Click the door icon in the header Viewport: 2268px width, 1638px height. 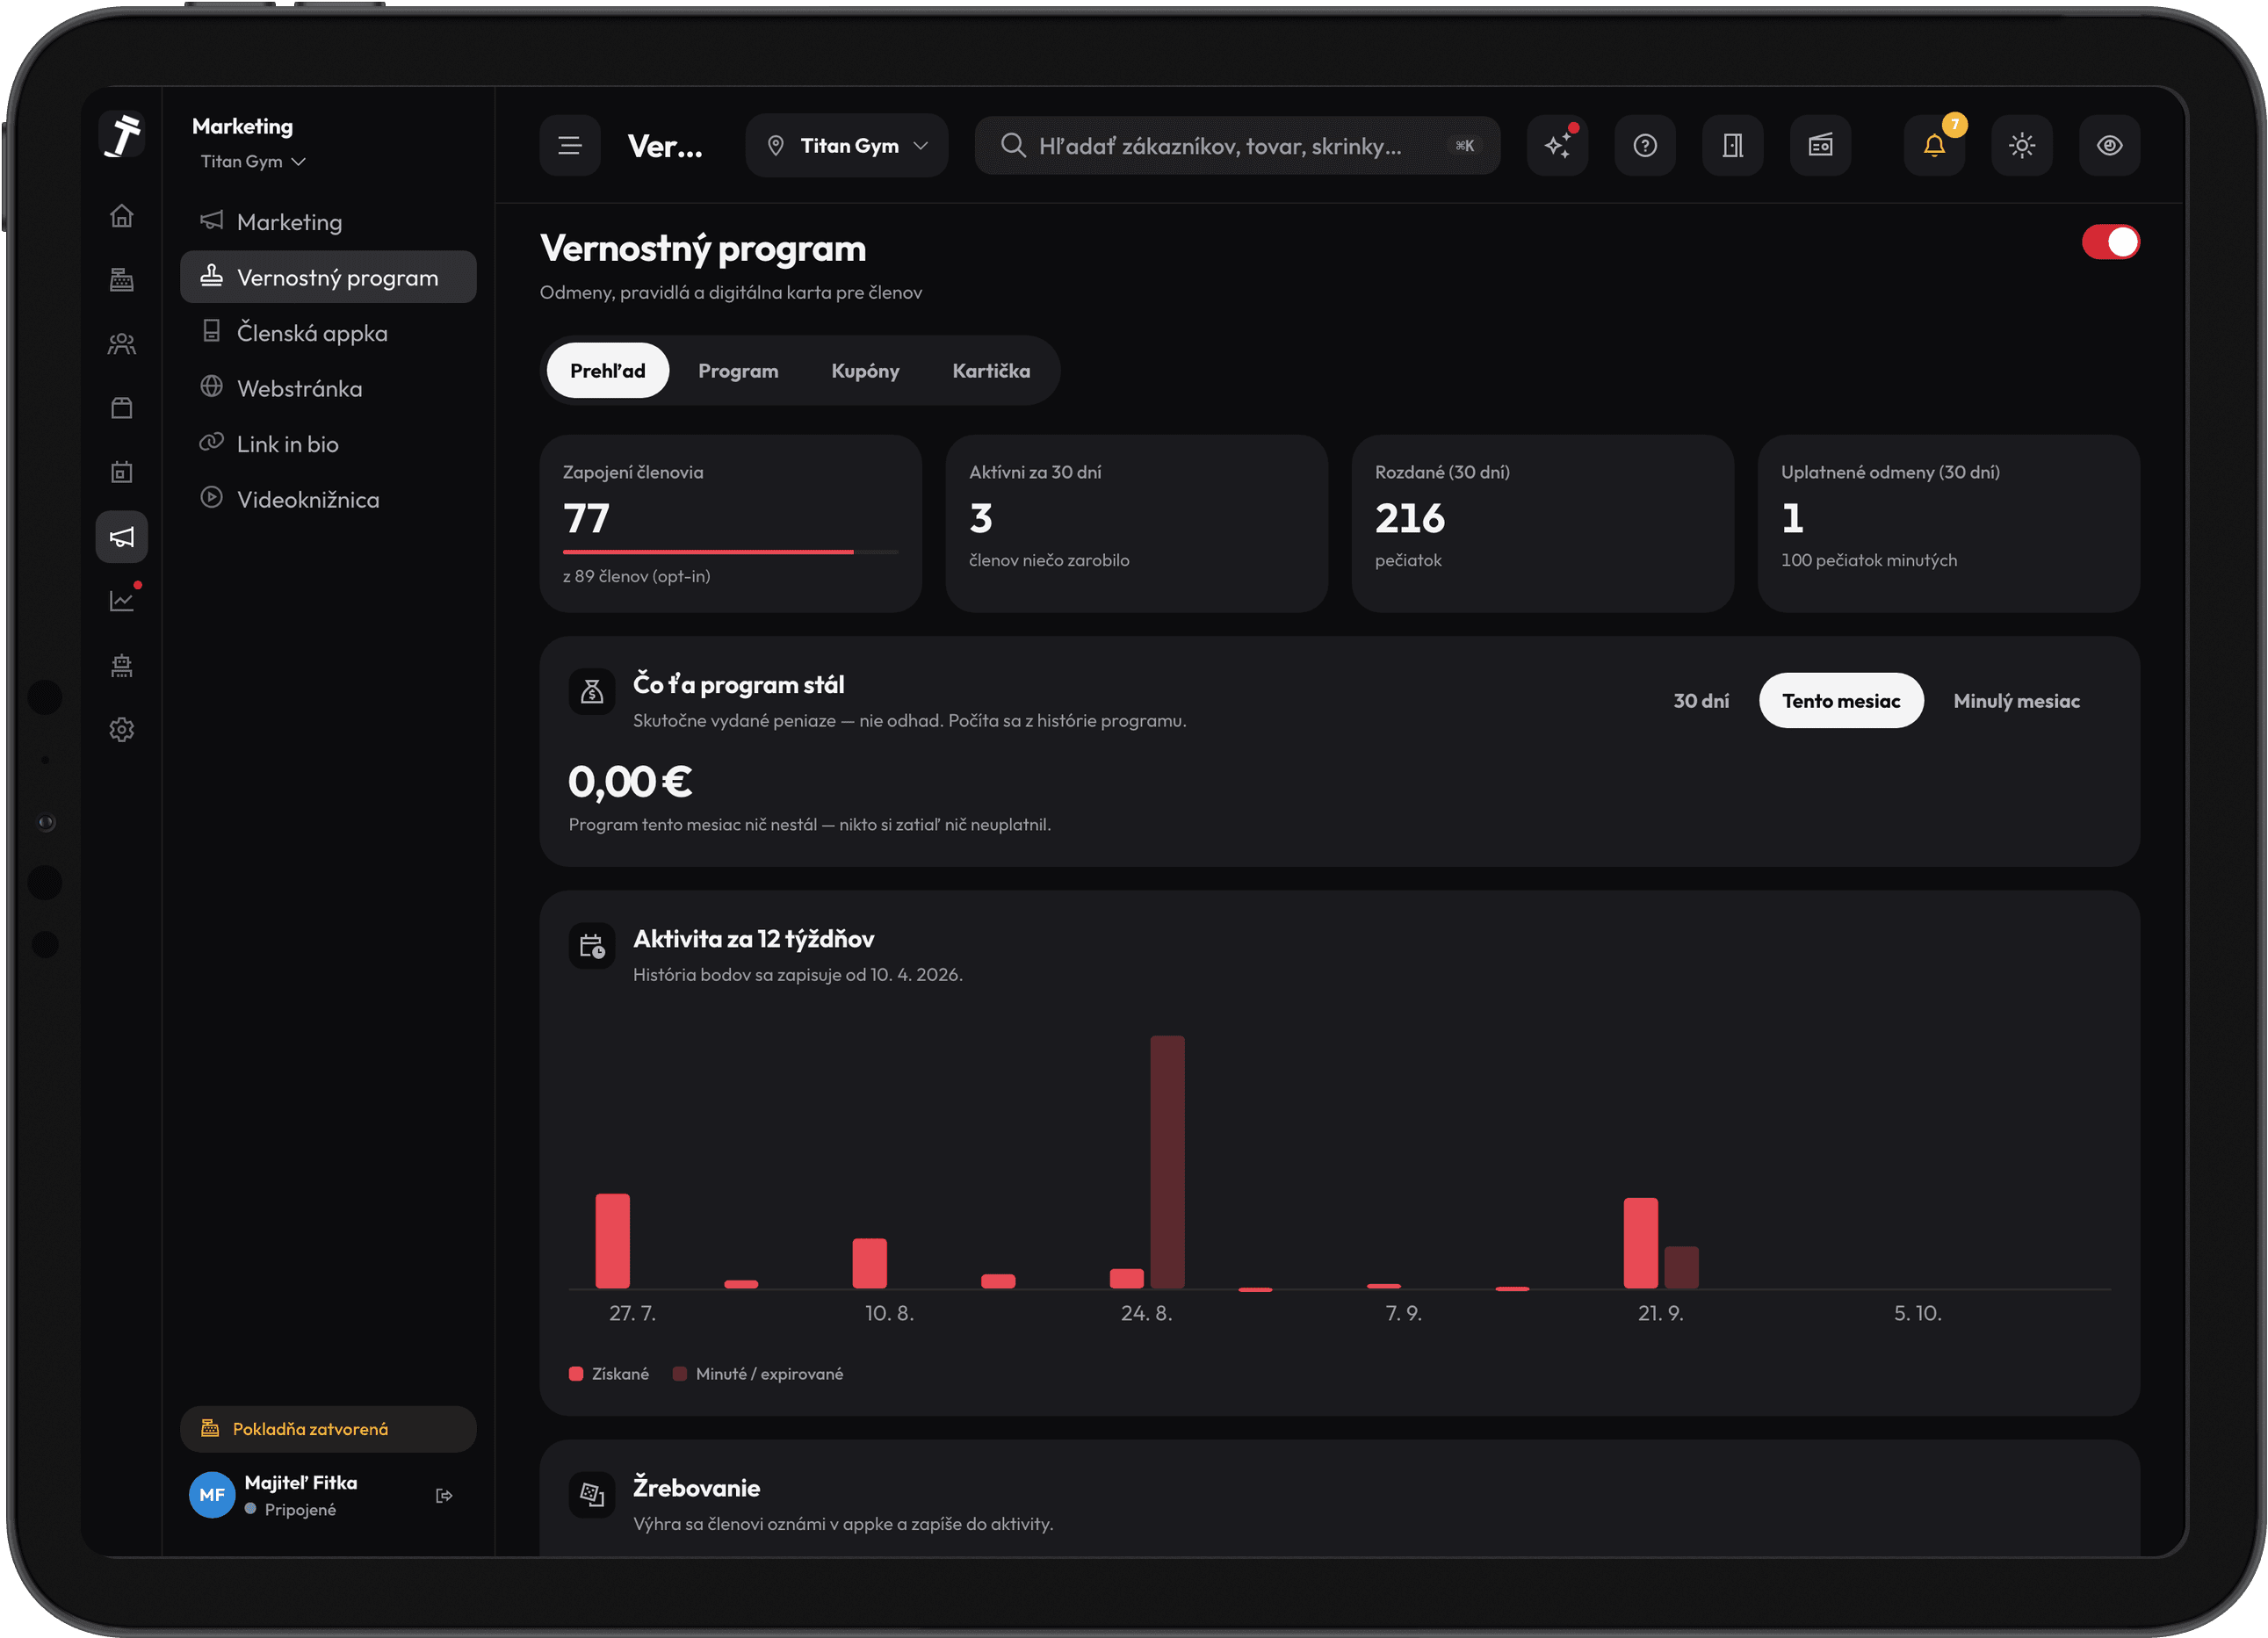[1733, 146]
